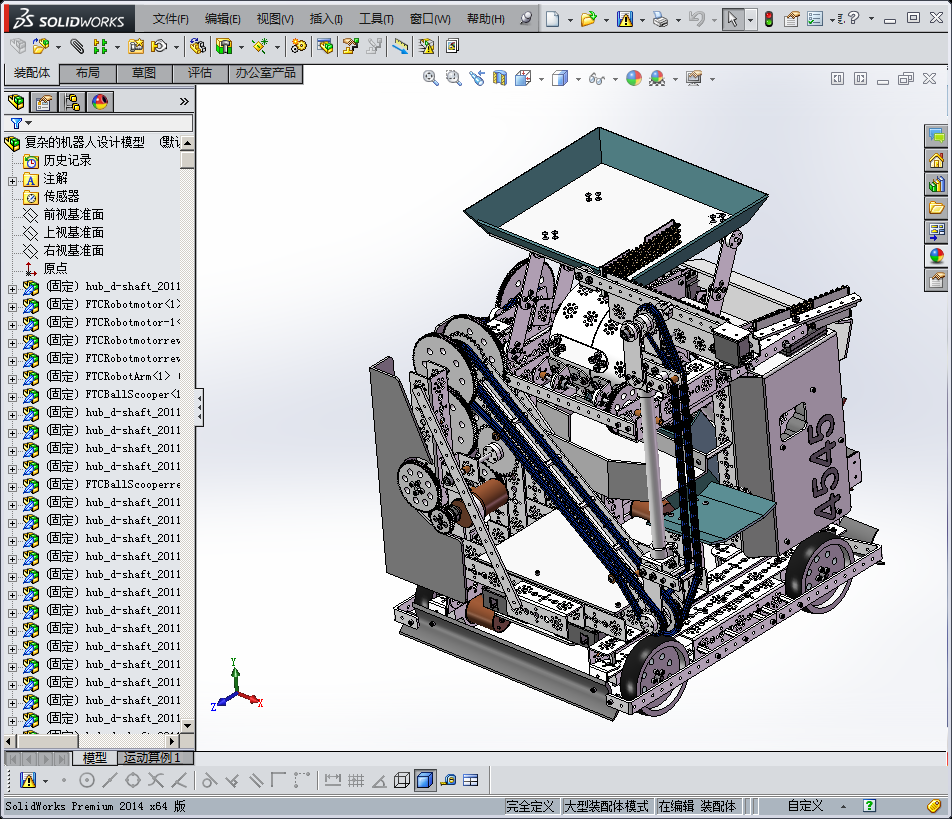The image size is (952, 819).
Task: Click the 运动算例1 motion study tab
Action: 153,758
